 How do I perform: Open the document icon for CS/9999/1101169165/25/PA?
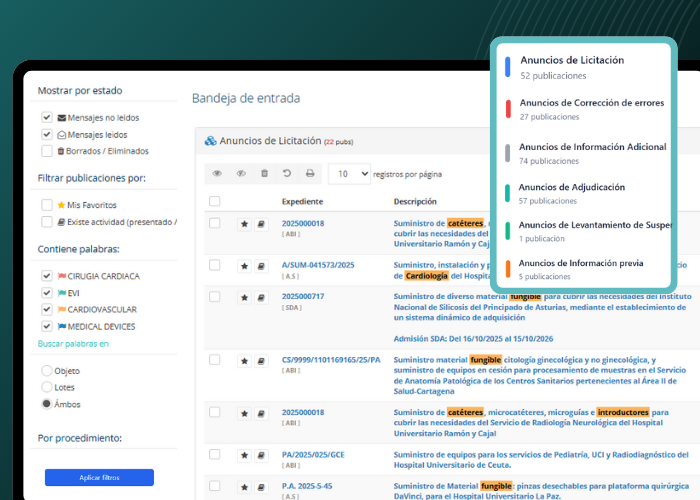click(260, 360)
